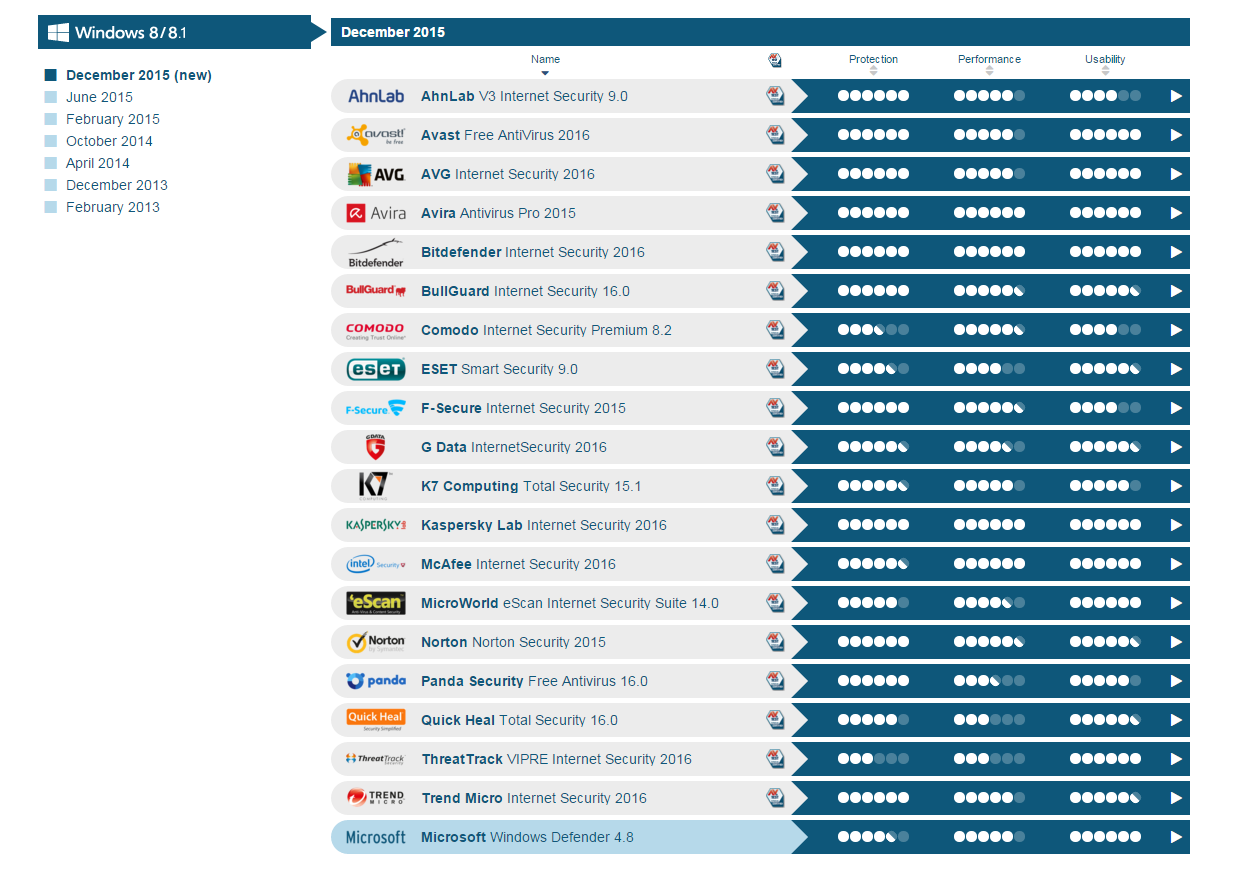The image size is (1257, 875).
Task: Click the Panda logo
Action: 375,681
